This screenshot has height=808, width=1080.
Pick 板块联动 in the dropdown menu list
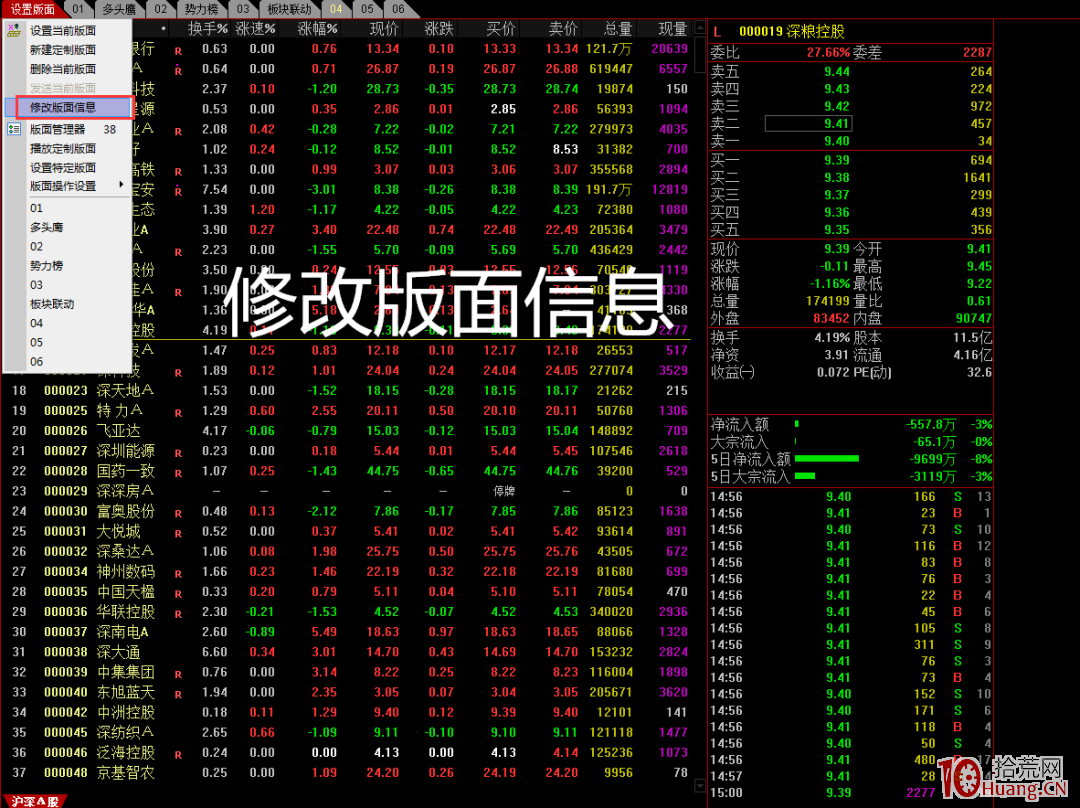pyautogui.click(x=52, y=304)
